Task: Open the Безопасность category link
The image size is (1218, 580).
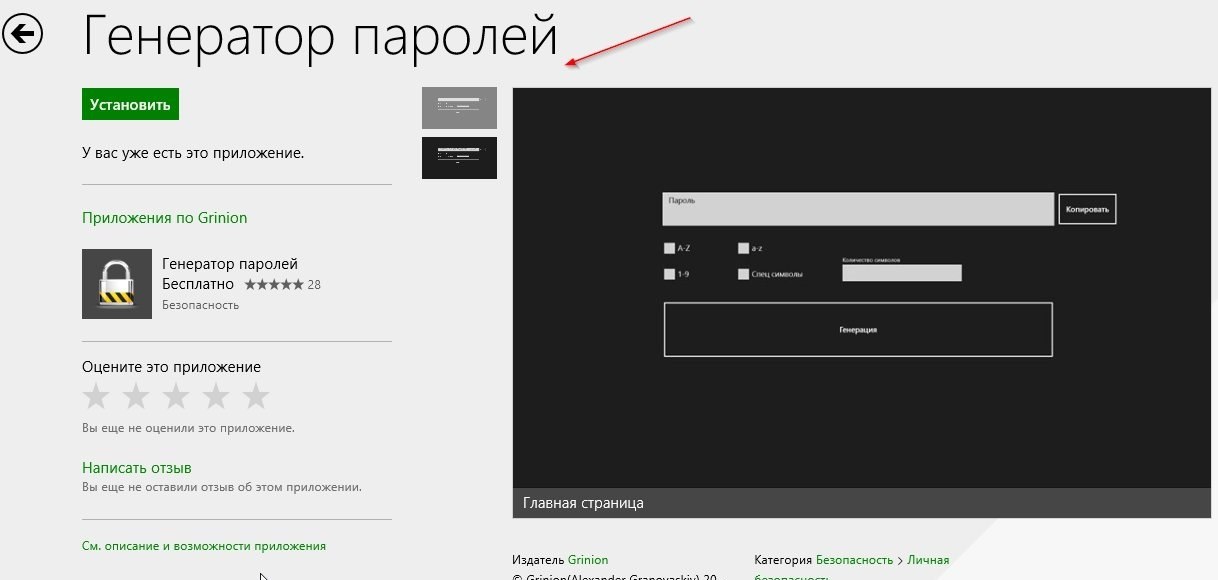Action: [854, 560]
